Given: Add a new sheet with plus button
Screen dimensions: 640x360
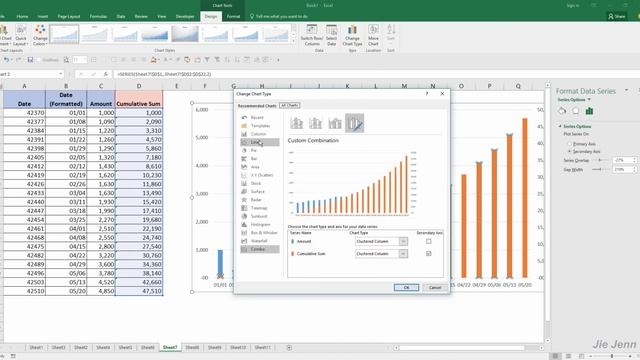Looking at the screenshot, I should tap(289, 348).
